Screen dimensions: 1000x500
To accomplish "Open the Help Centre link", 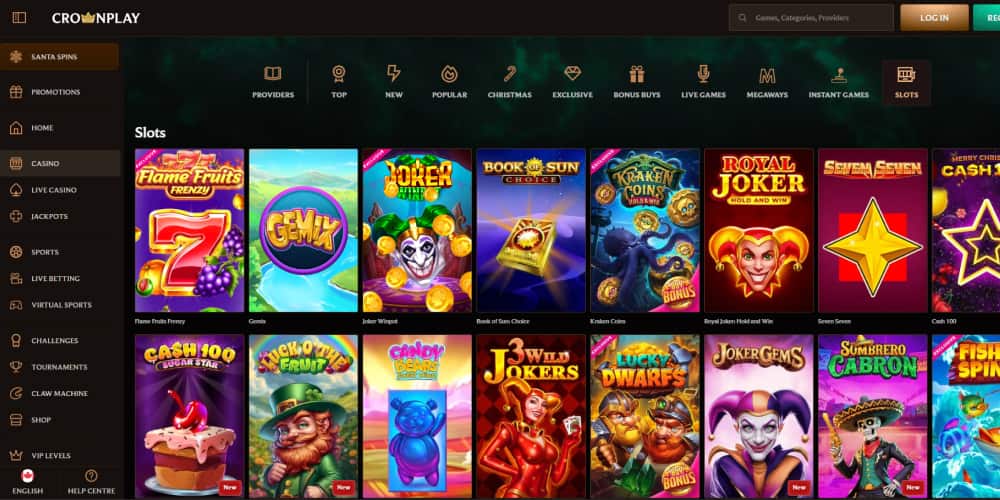I will tap(91, 483).
